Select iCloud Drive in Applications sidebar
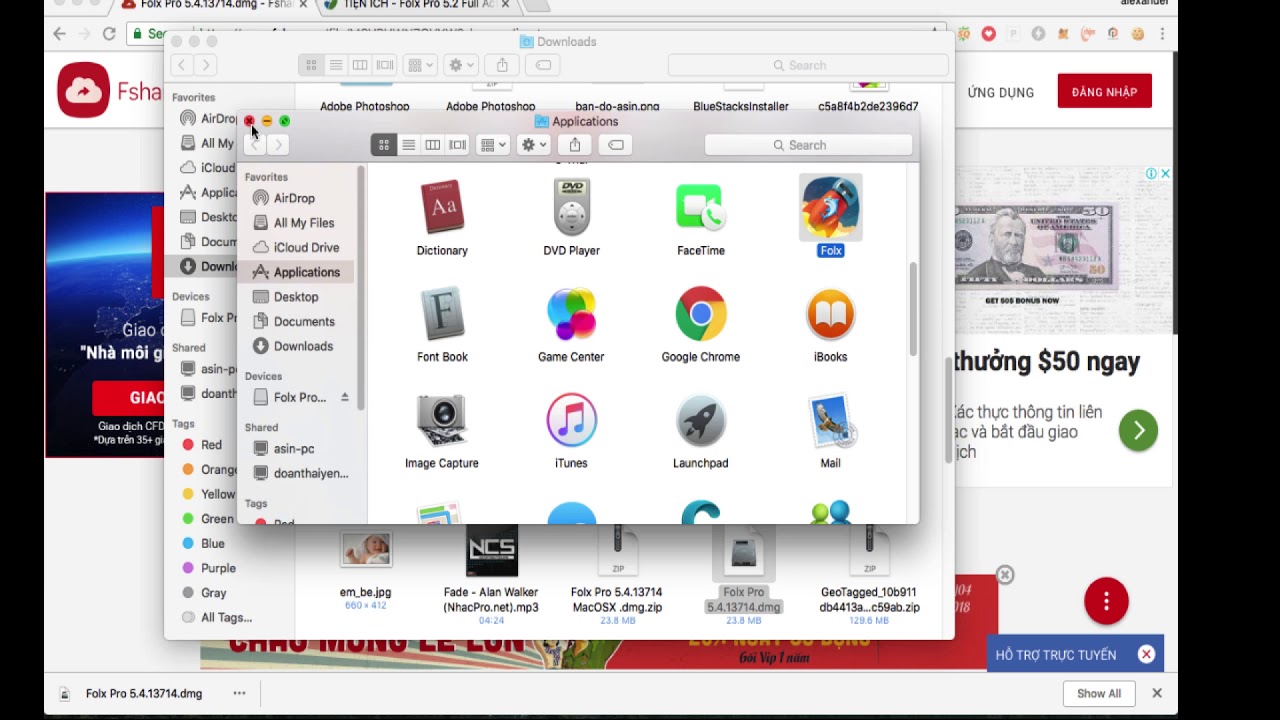 [306, 247]
